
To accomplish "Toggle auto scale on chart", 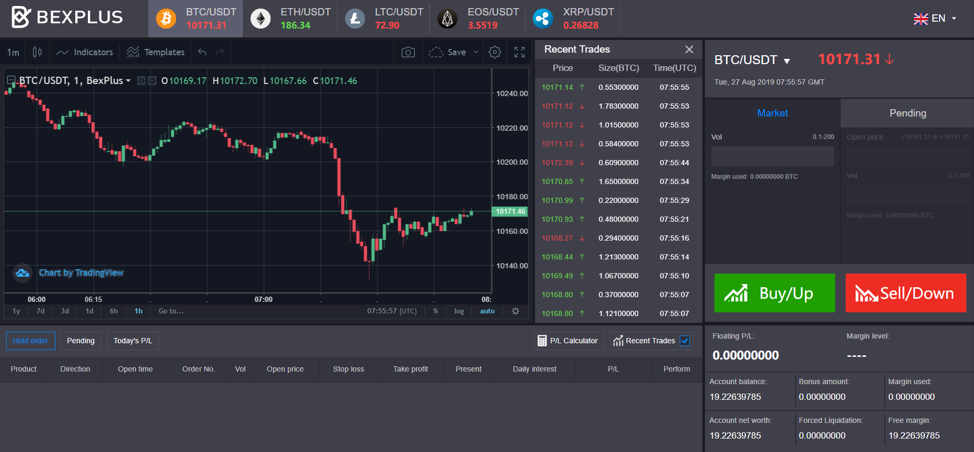I will [487, 311].
